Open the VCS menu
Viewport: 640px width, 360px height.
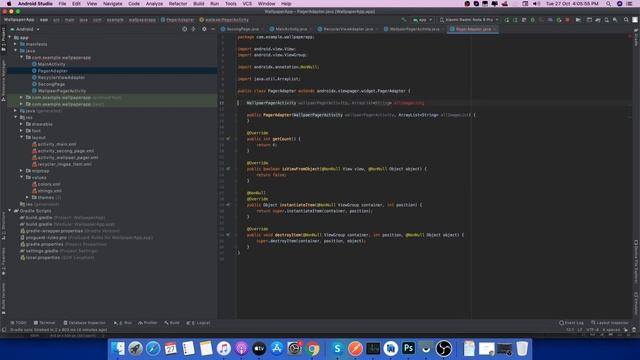coord(247,4)
